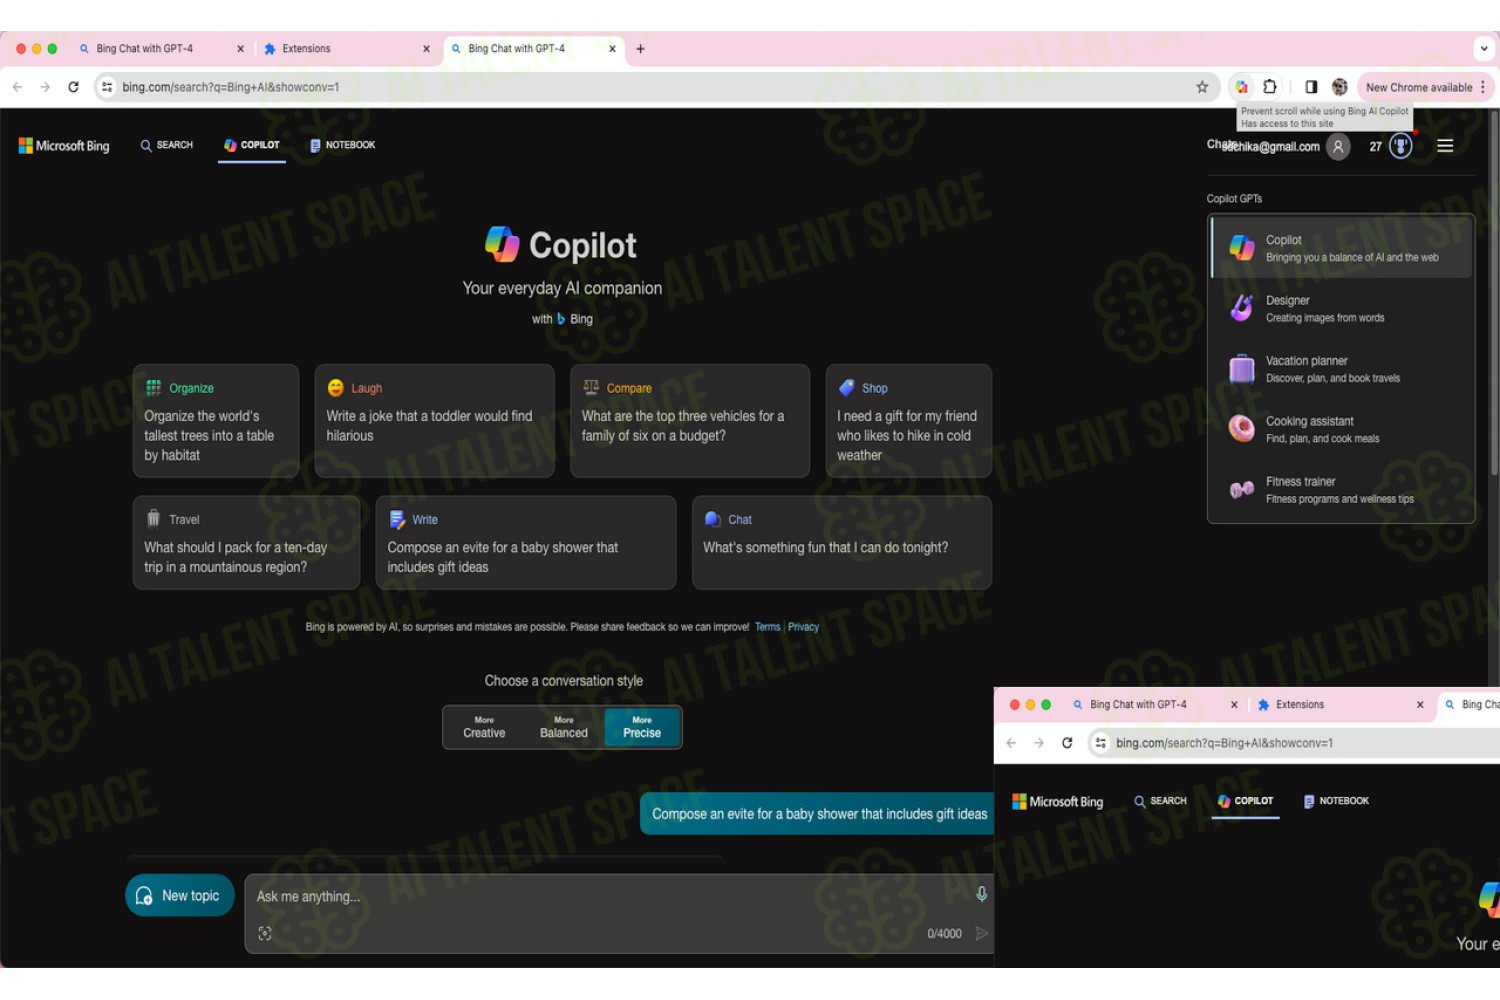Click the SEARCH tab in second window
Viewport: 1500px width, 1000px height.
[1161, 801]
